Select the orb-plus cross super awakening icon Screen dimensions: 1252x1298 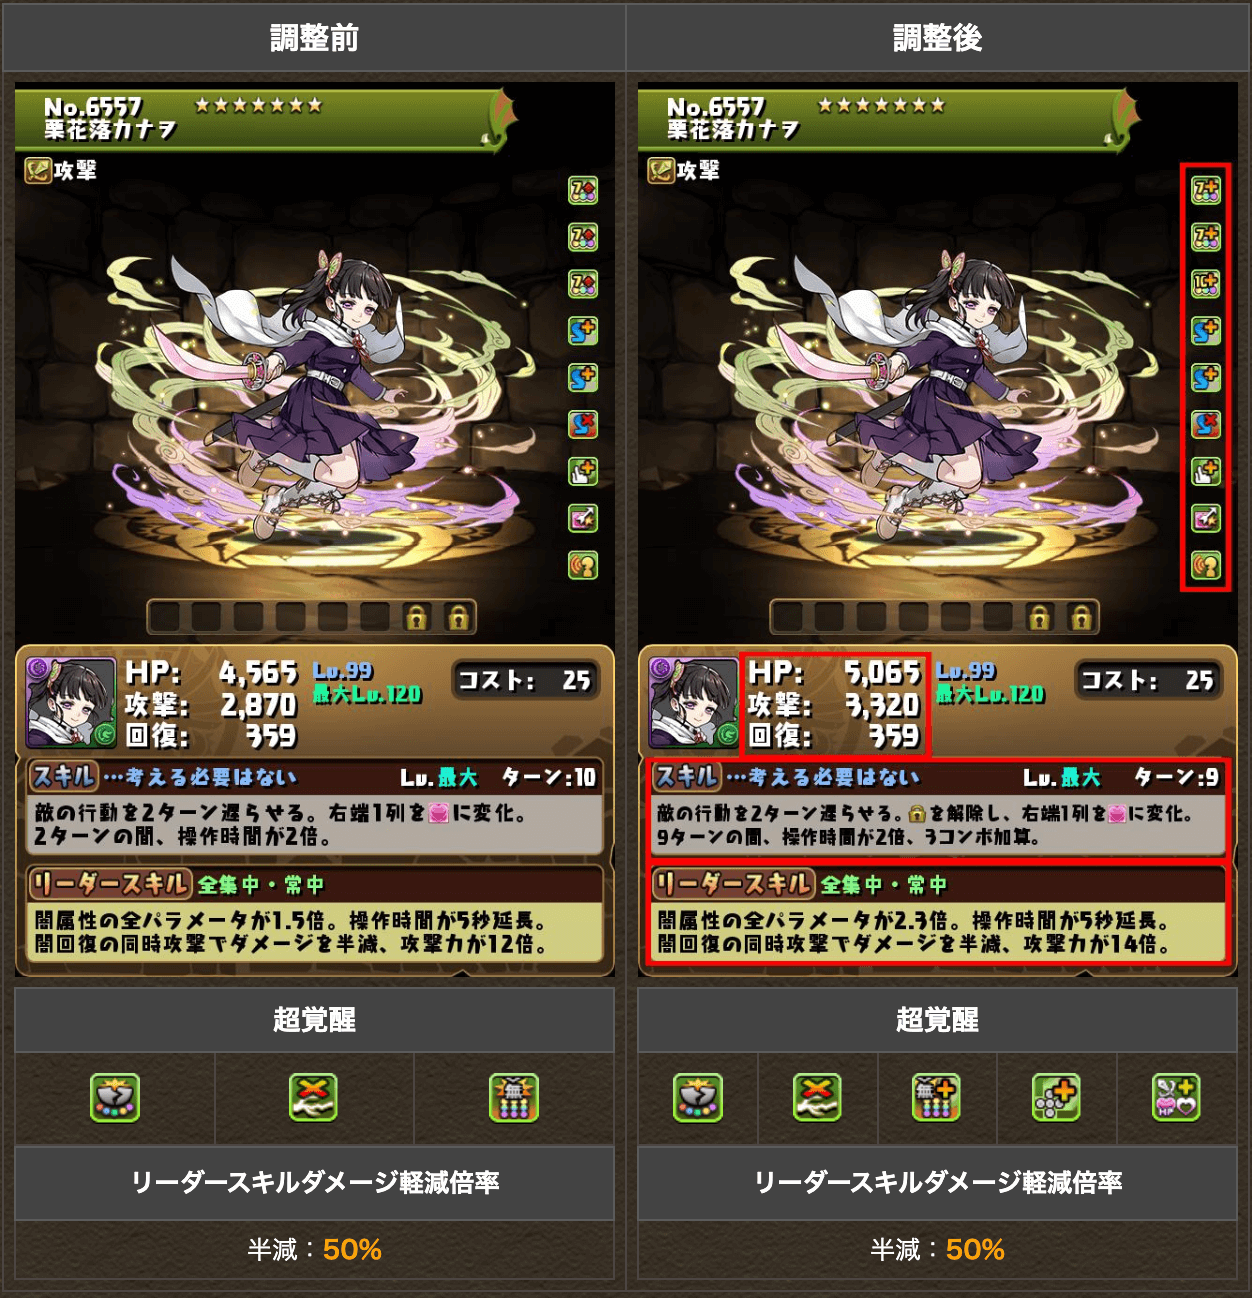click(x=1056, y=1098)
